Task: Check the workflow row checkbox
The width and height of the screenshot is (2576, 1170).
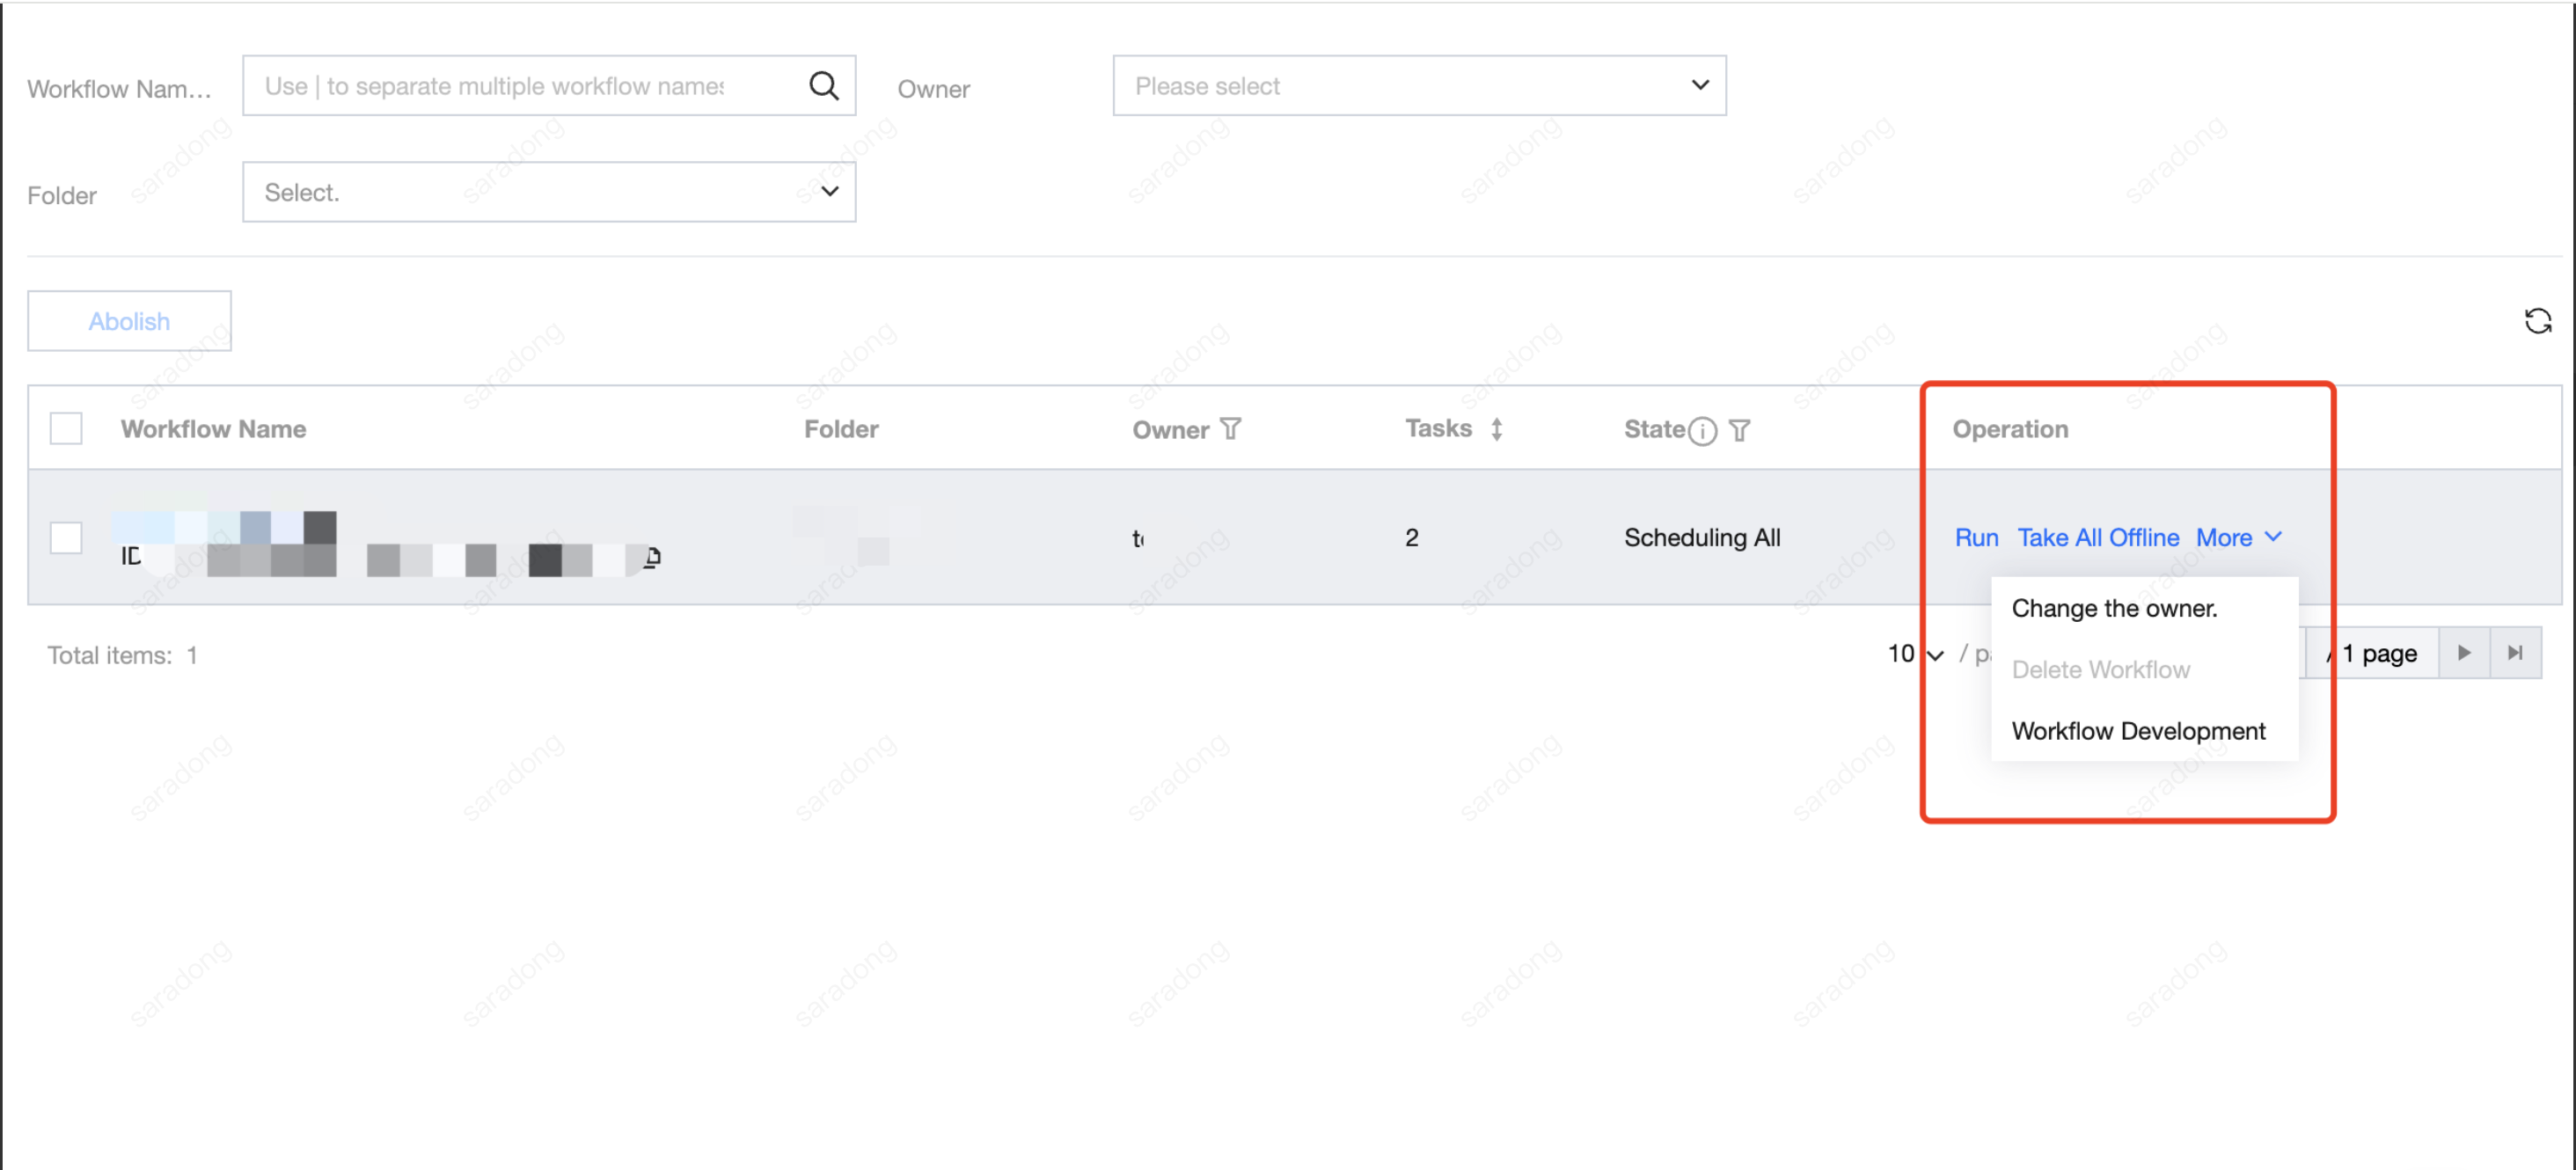Action: [66, 538]
